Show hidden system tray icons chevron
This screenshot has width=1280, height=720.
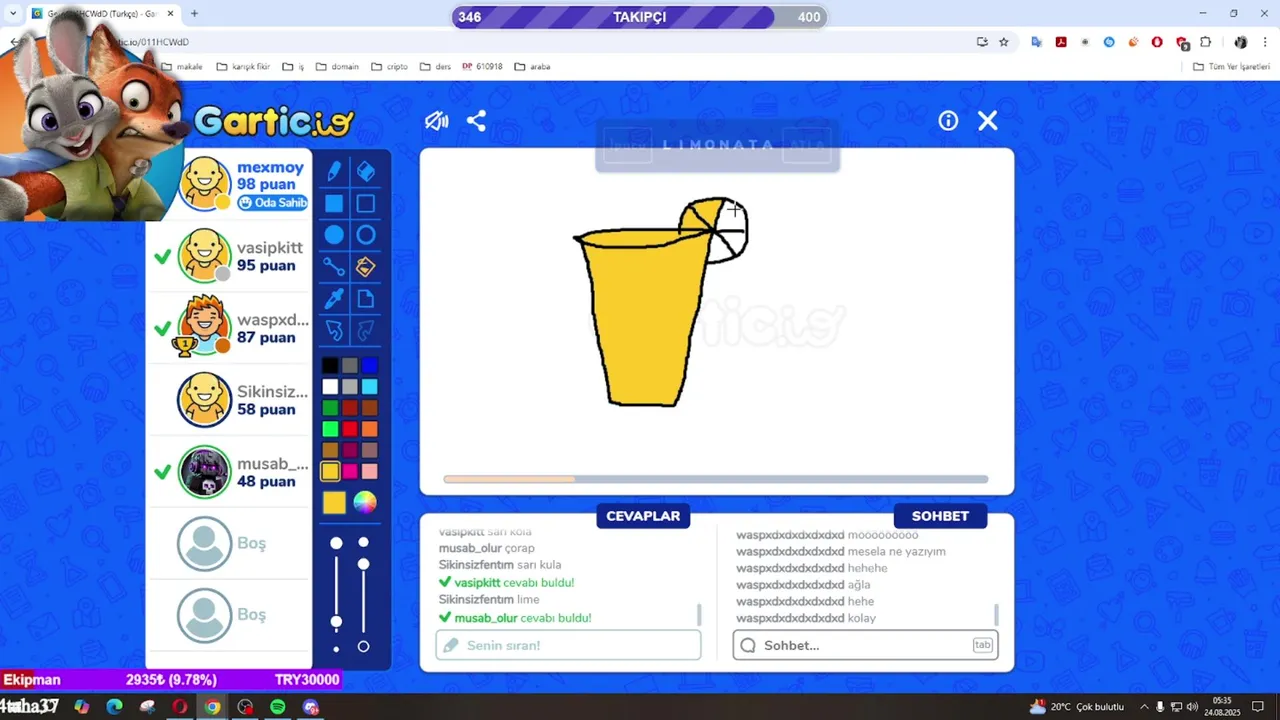[1144, 707]
